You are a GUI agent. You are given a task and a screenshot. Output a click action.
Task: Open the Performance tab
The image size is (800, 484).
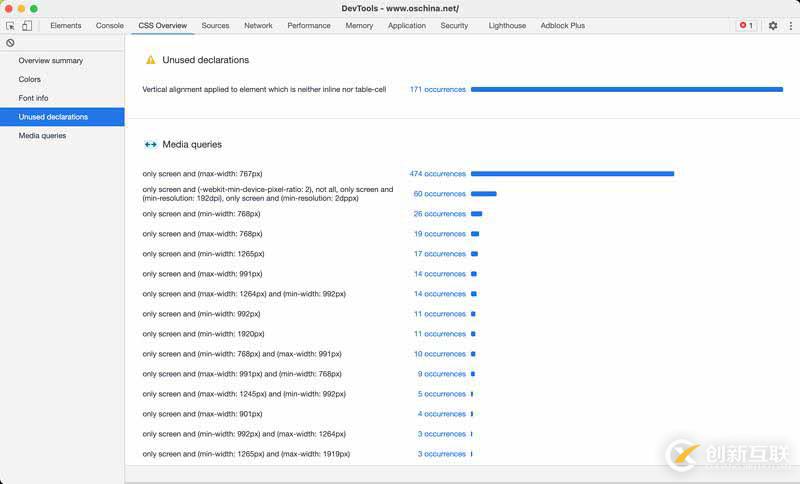(309, 26)
